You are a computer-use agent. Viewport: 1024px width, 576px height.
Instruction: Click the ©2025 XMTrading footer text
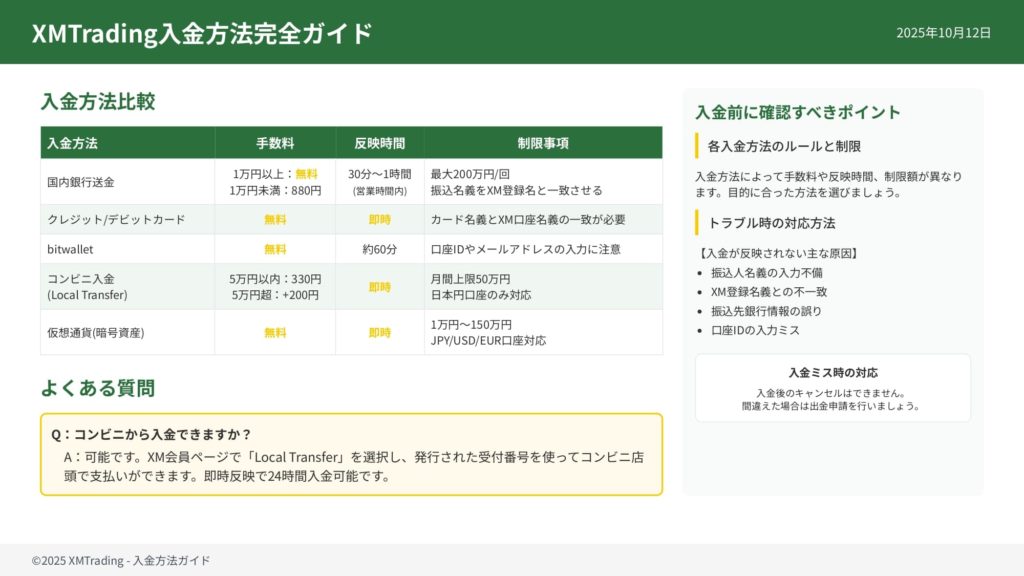point(121,561)
